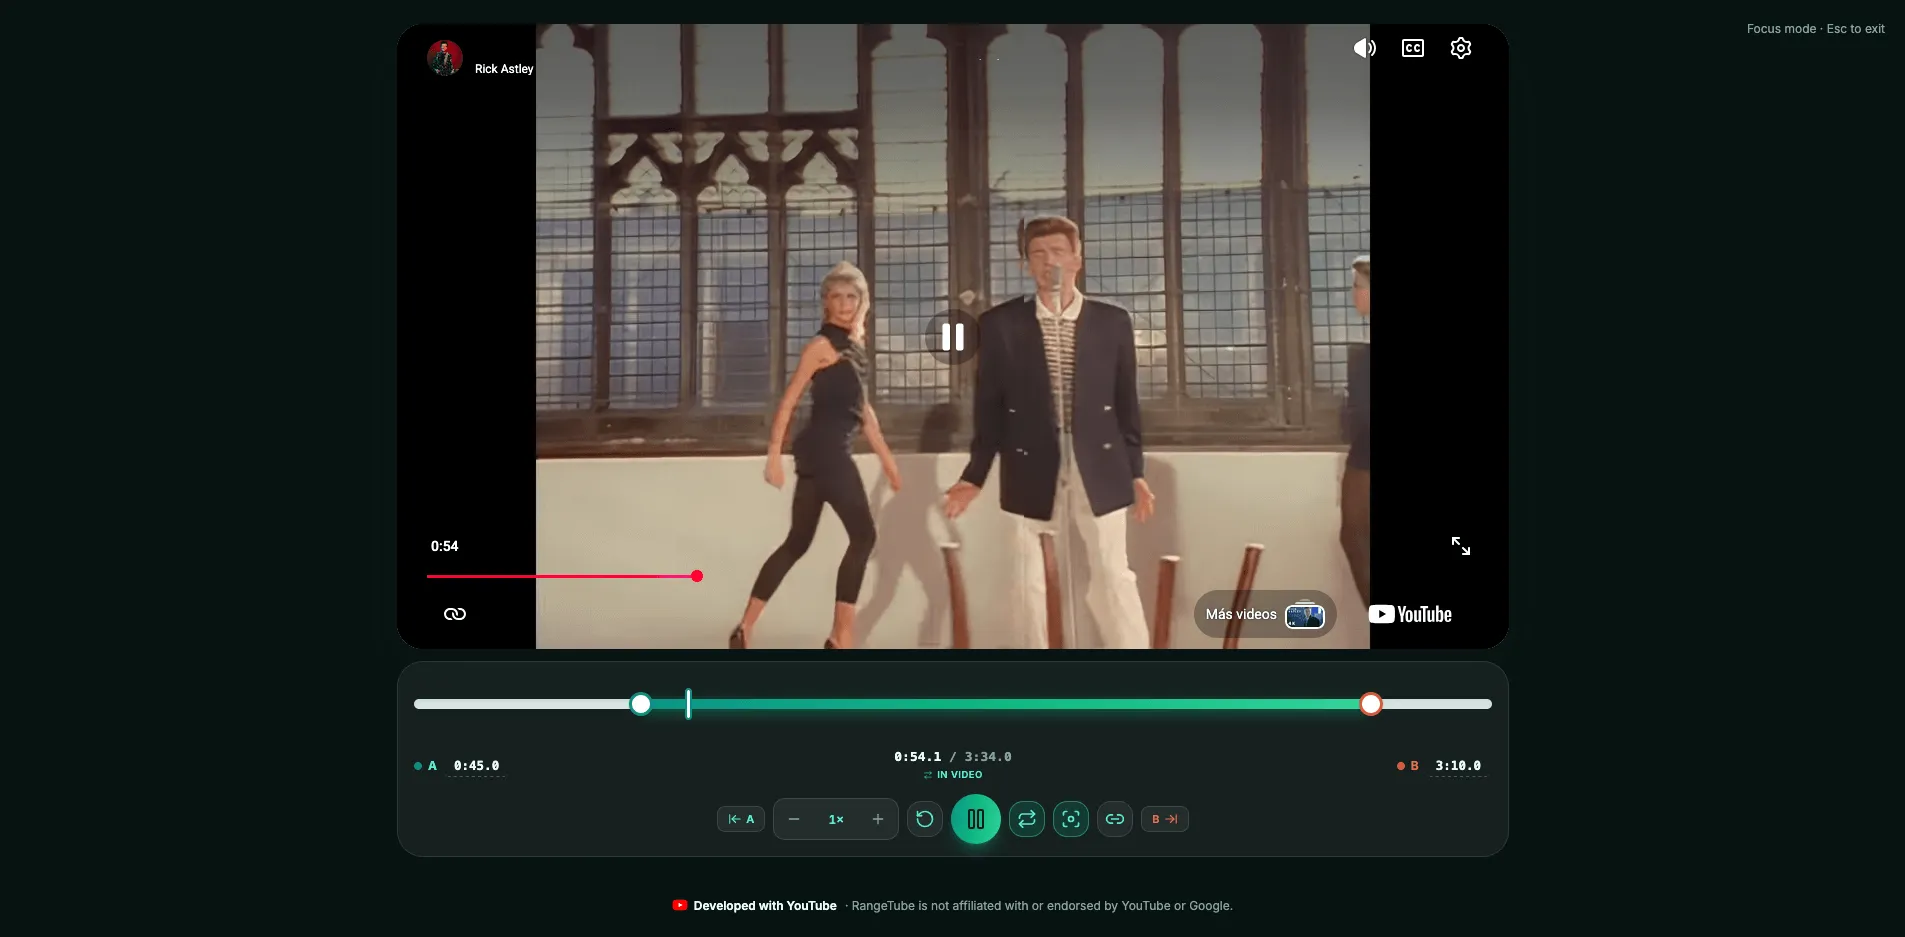Toggle loop repeat mode
This screenshot has height=937, width=1905.
(x=1027, y=819)
